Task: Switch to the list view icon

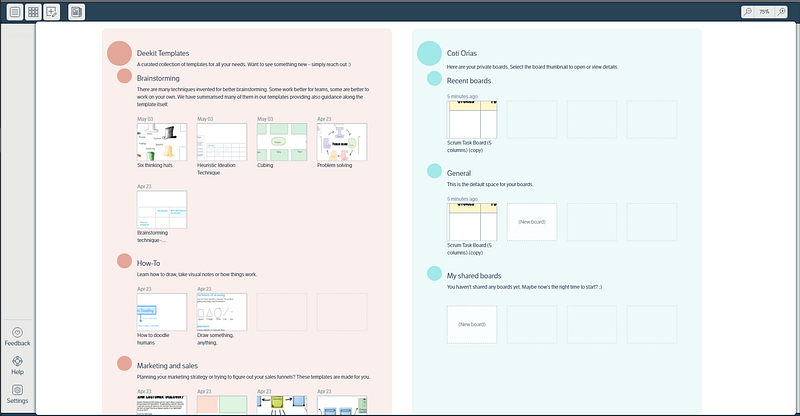Action: click(15, 12)
